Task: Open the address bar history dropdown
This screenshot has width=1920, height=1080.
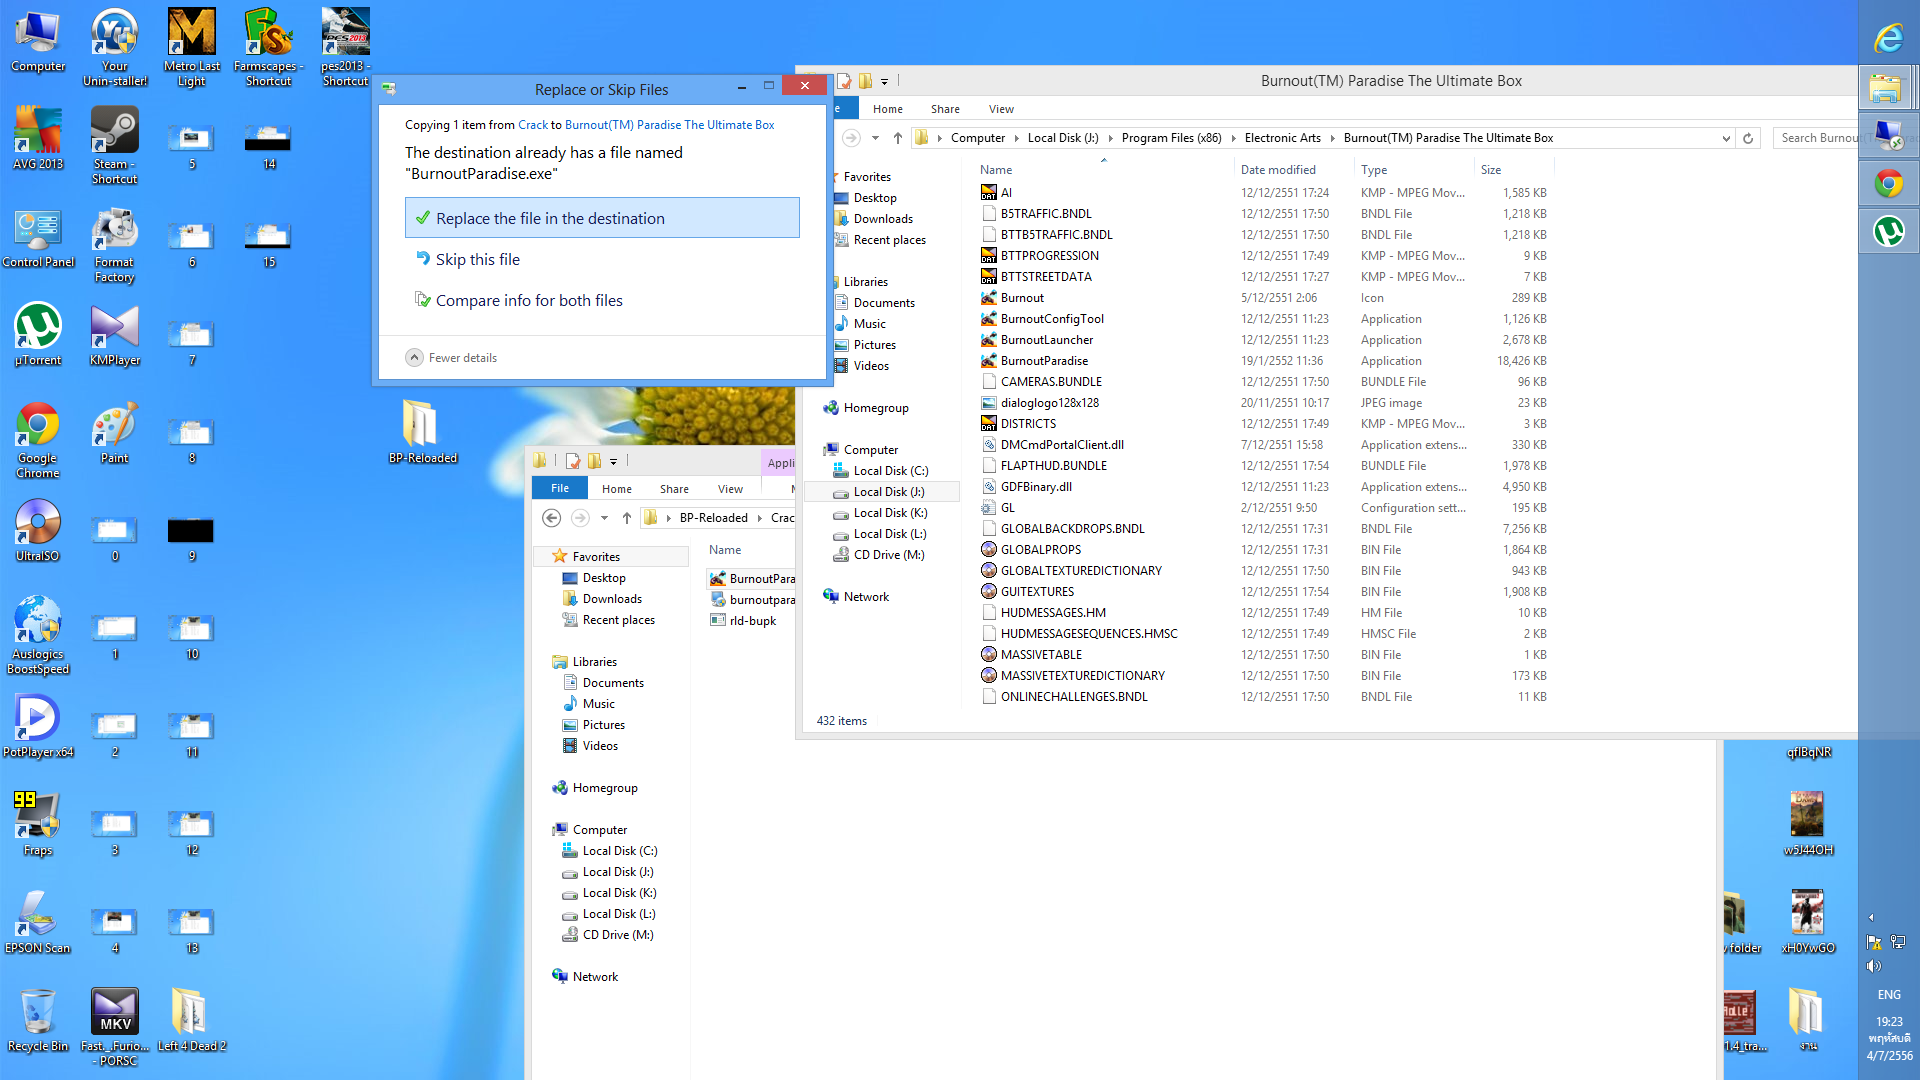Action: pos(1726,138)
